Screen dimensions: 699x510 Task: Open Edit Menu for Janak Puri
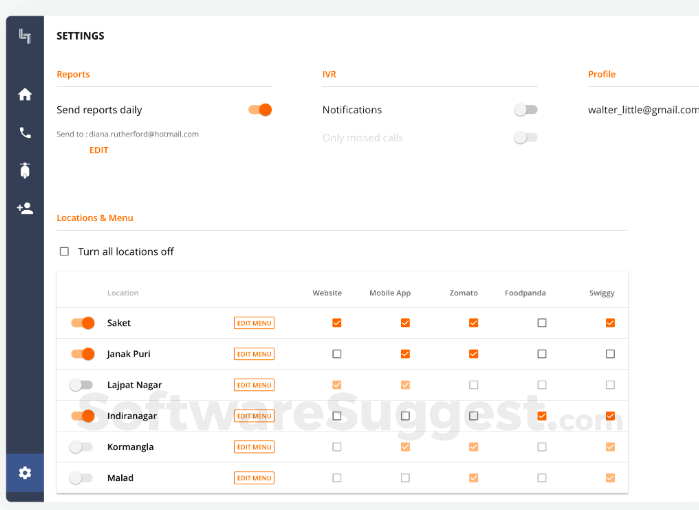(254, 354)
